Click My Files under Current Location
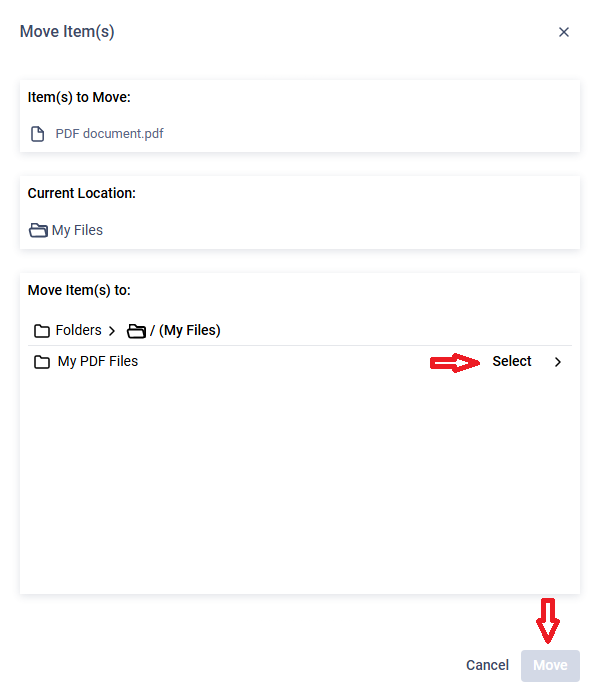Viewport: 600px width, 698px height. pos(77,230)
